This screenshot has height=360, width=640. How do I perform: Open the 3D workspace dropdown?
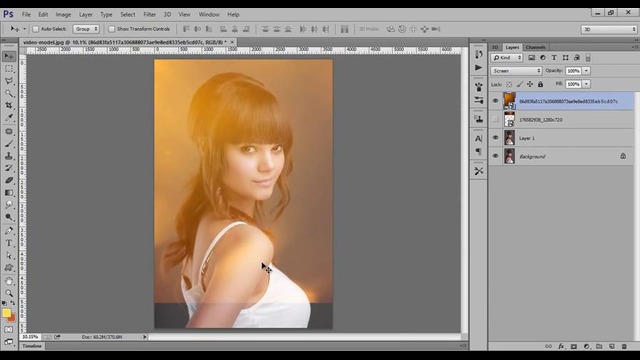(x=609, y=29)
